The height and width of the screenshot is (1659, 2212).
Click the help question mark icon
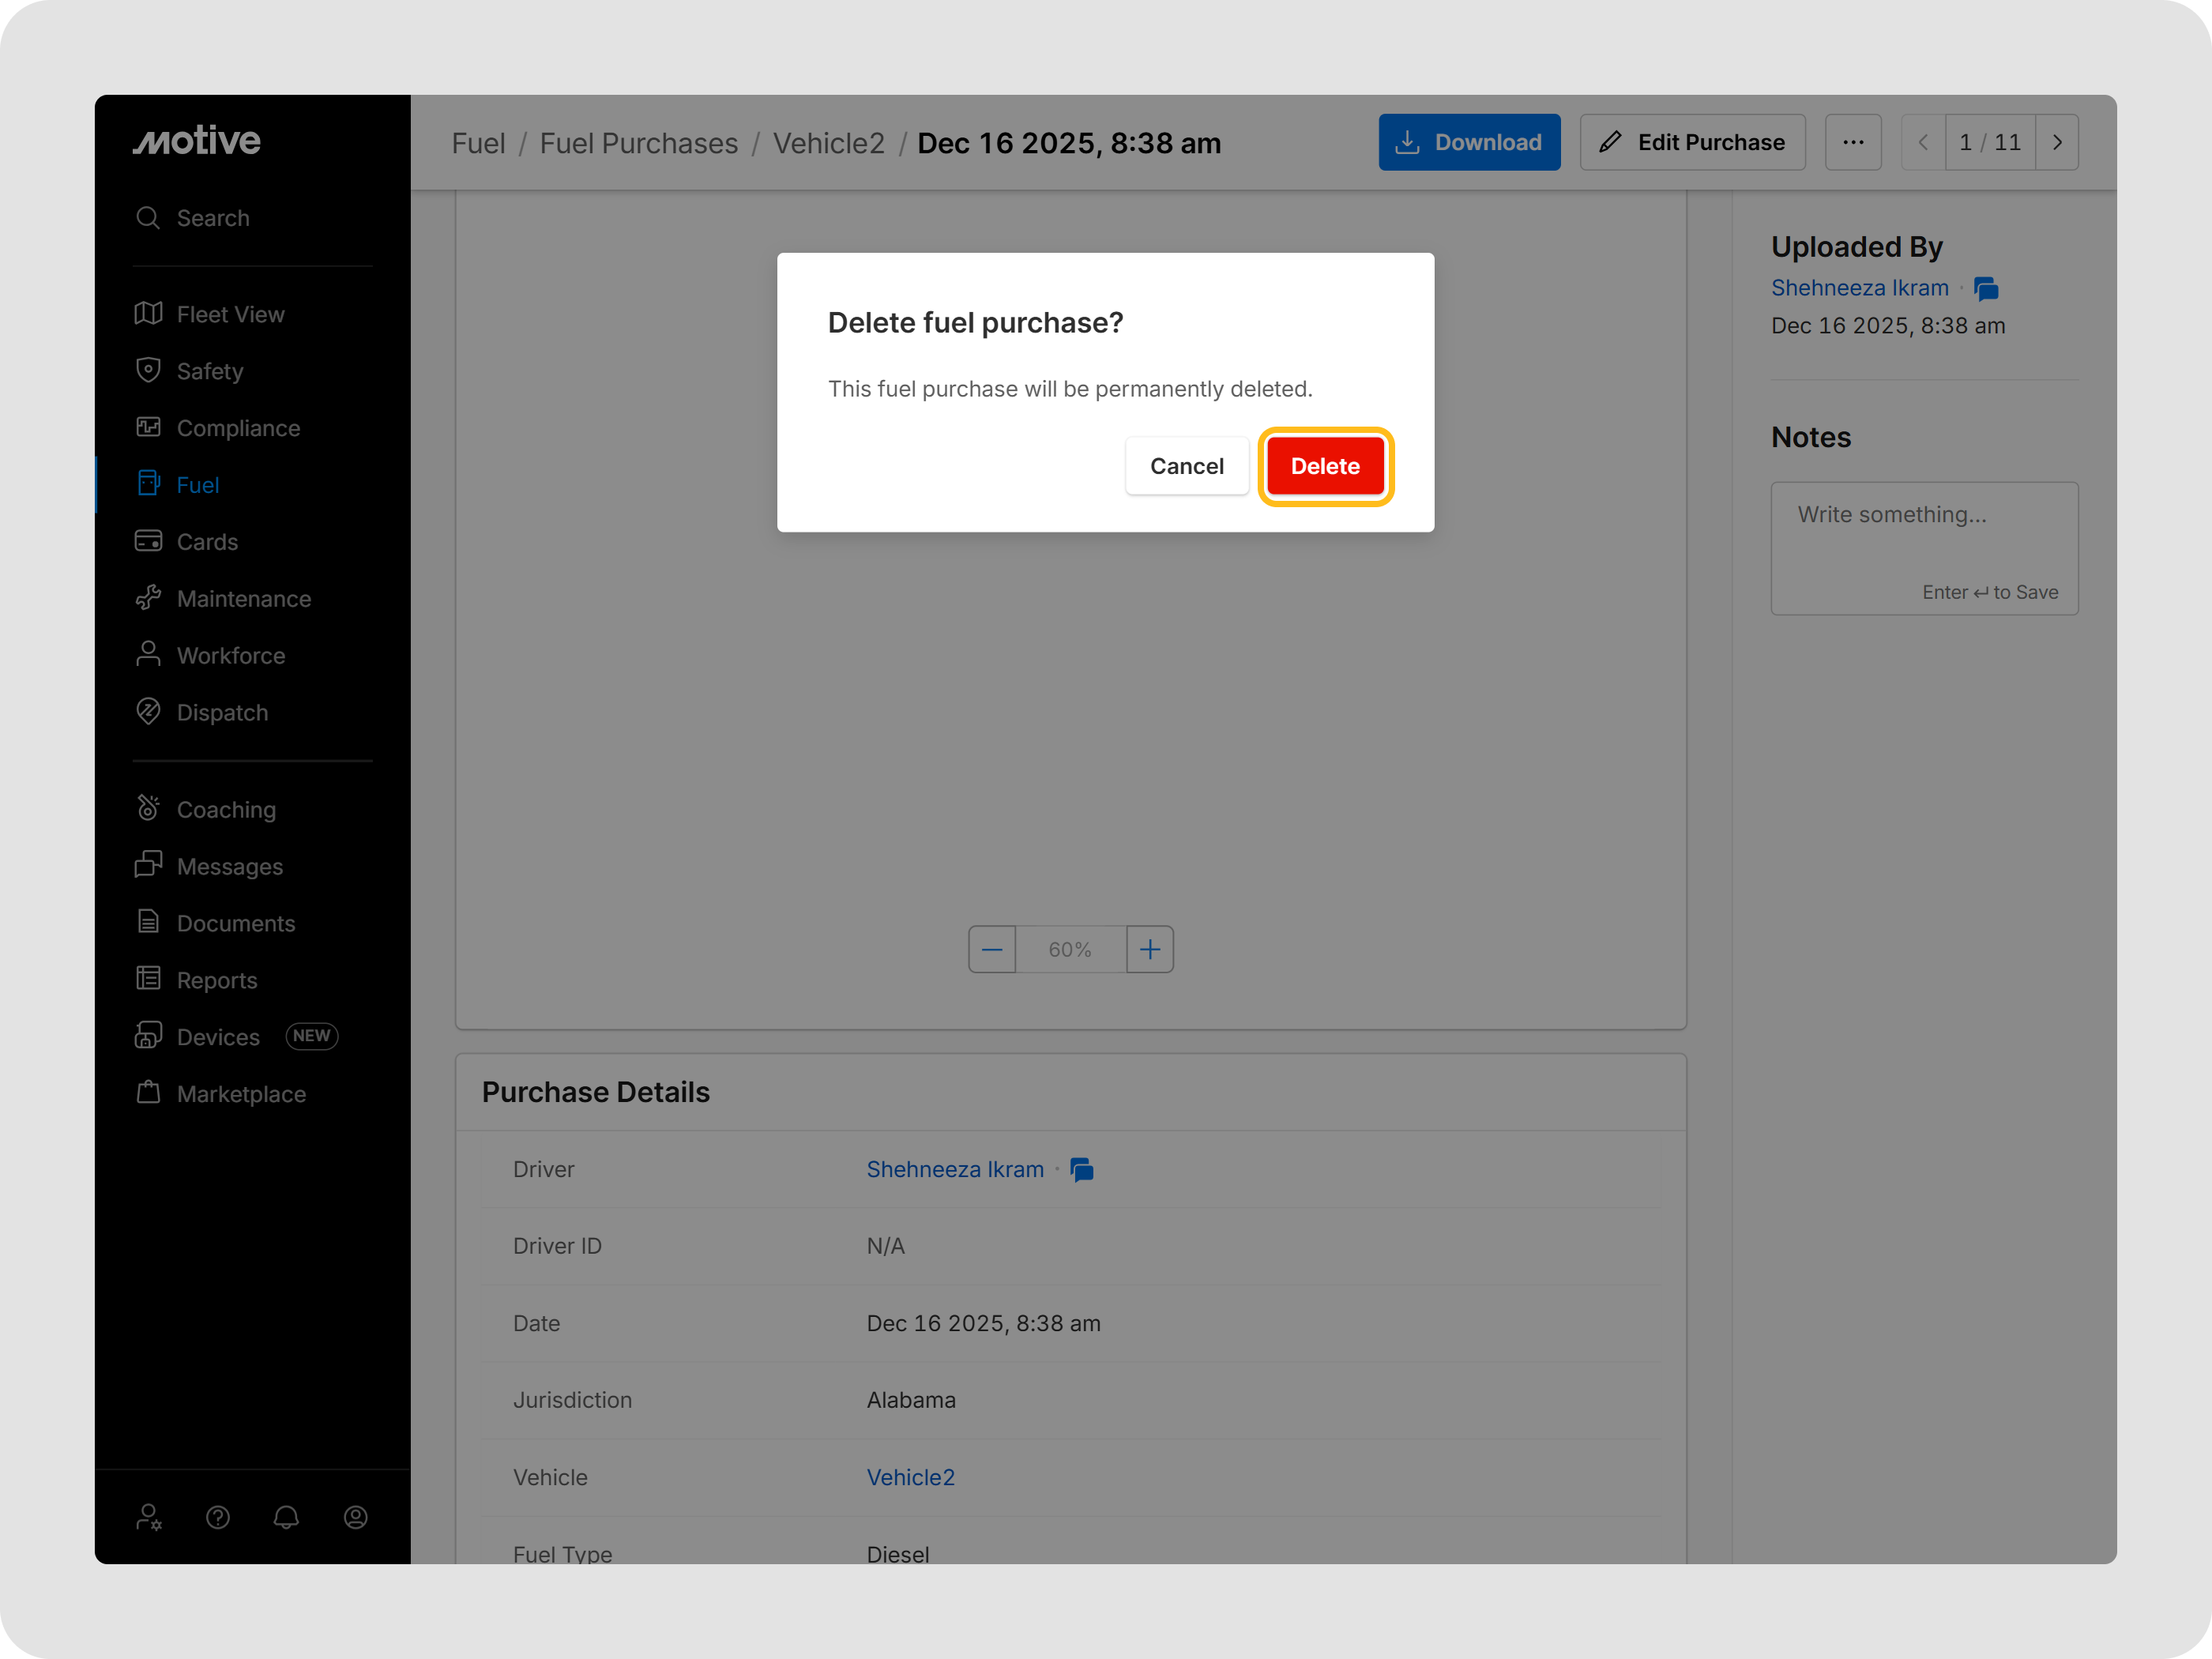tap(217, 1518)
